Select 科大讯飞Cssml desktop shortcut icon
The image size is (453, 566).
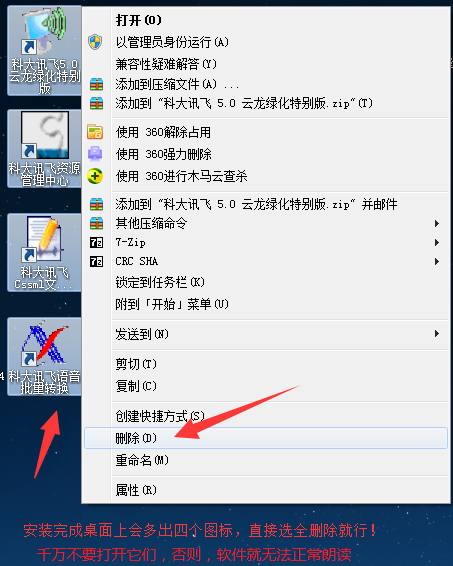[44, 253]
